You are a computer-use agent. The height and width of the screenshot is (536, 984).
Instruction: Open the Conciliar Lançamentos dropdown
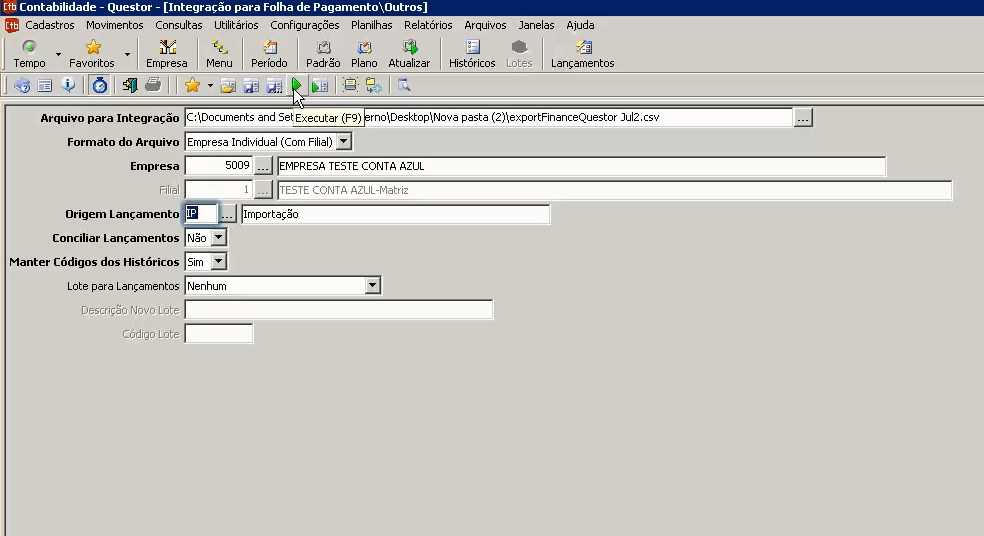[x=219, y=238]
